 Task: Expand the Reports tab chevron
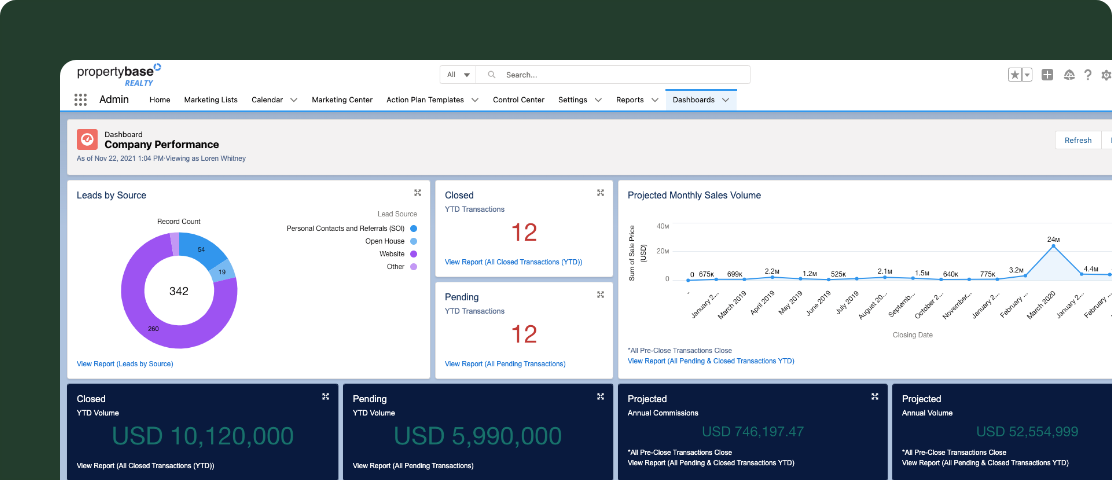tap(655, 100)
